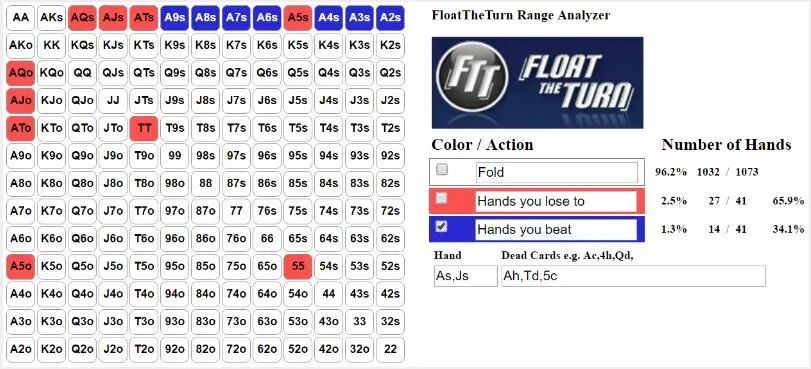
Task: Edit the Hands you lose to label
Action: click(x=556, y=201)
